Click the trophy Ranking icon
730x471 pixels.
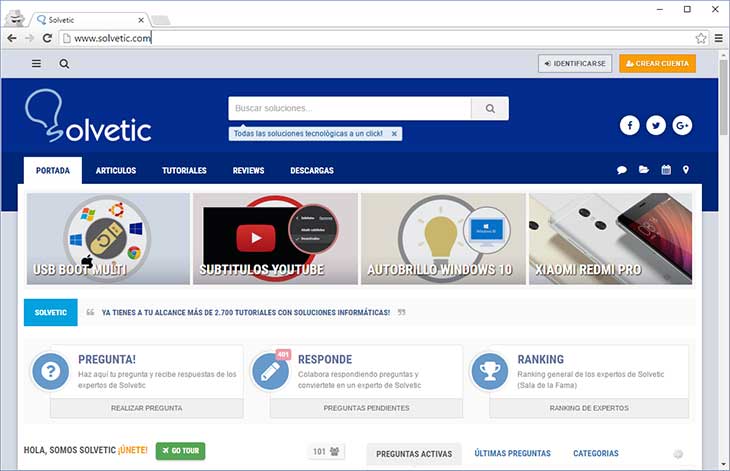[490, 371]
